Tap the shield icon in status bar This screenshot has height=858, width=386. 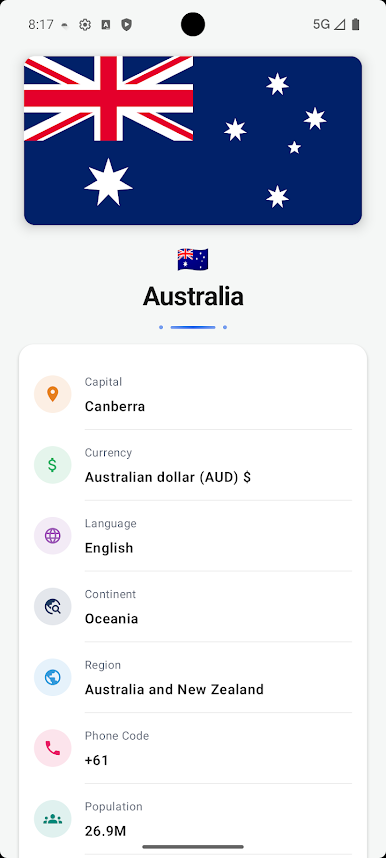(126, 25)
